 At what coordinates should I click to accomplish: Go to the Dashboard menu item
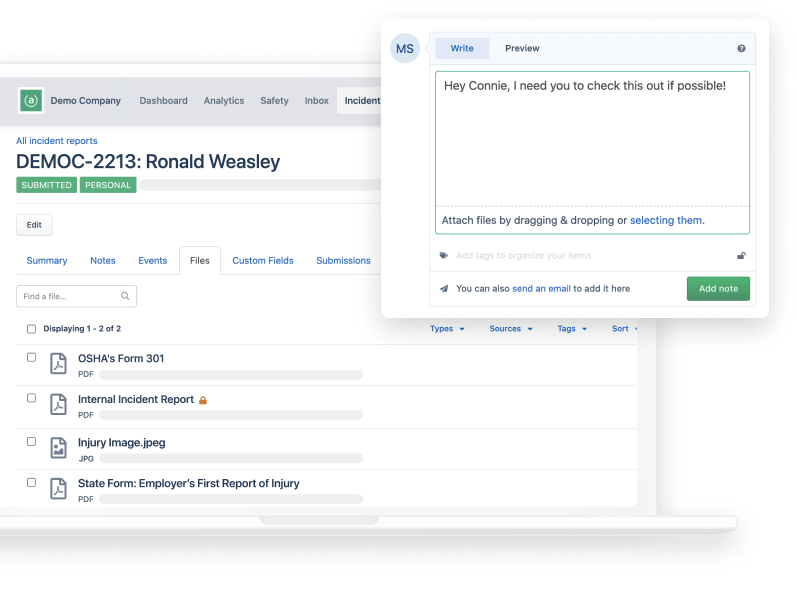[x=164, y=101]
